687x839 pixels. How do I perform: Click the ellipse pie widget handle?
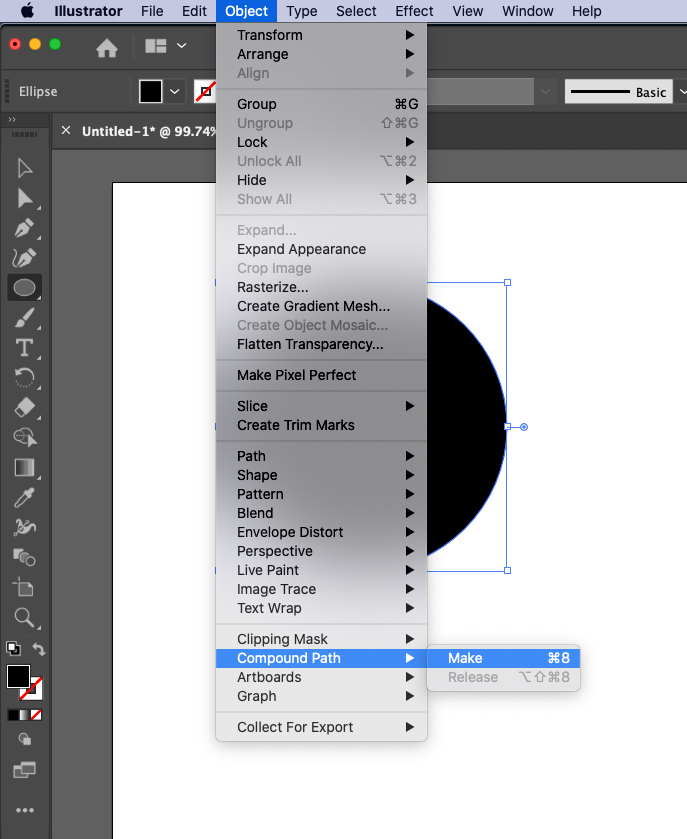524,427
